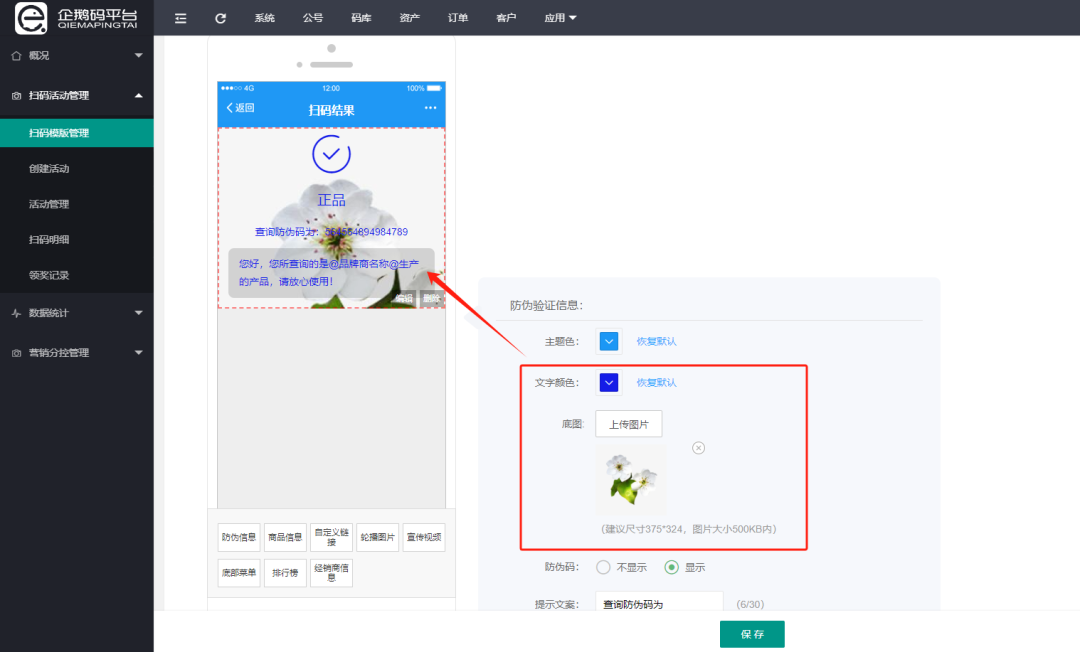
Task: Remove the uploaded flower image via the ⊗ icon
Action: (x=698, y=447)
